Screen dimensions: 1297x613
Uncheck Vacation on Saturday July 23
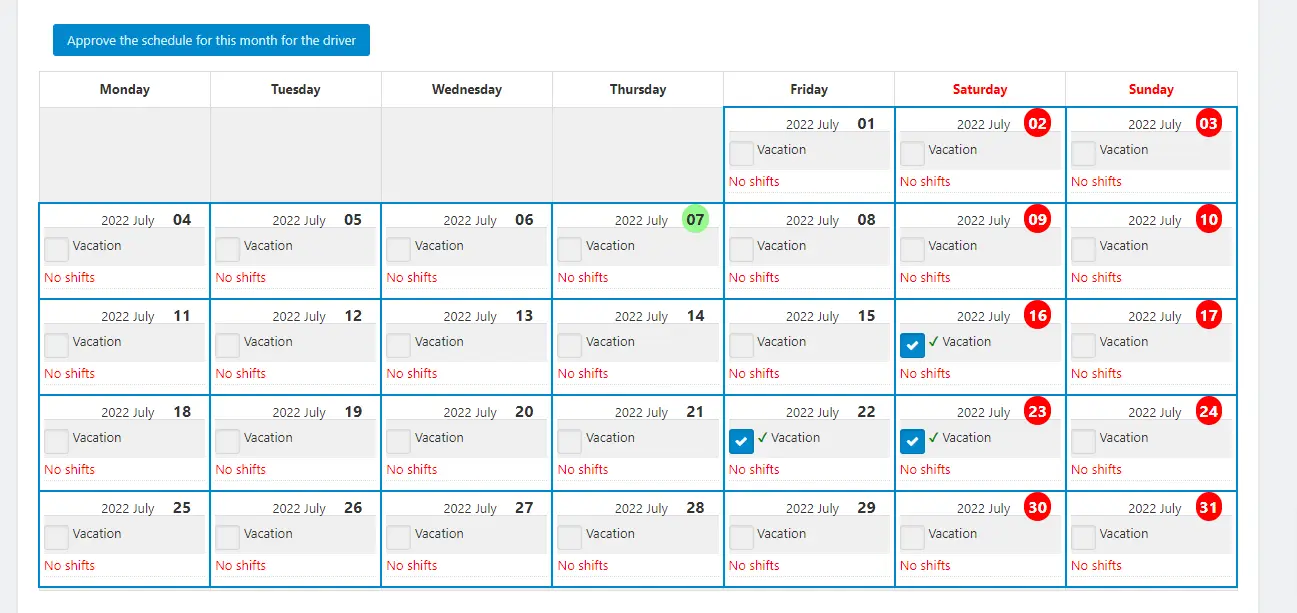(912, 441)
